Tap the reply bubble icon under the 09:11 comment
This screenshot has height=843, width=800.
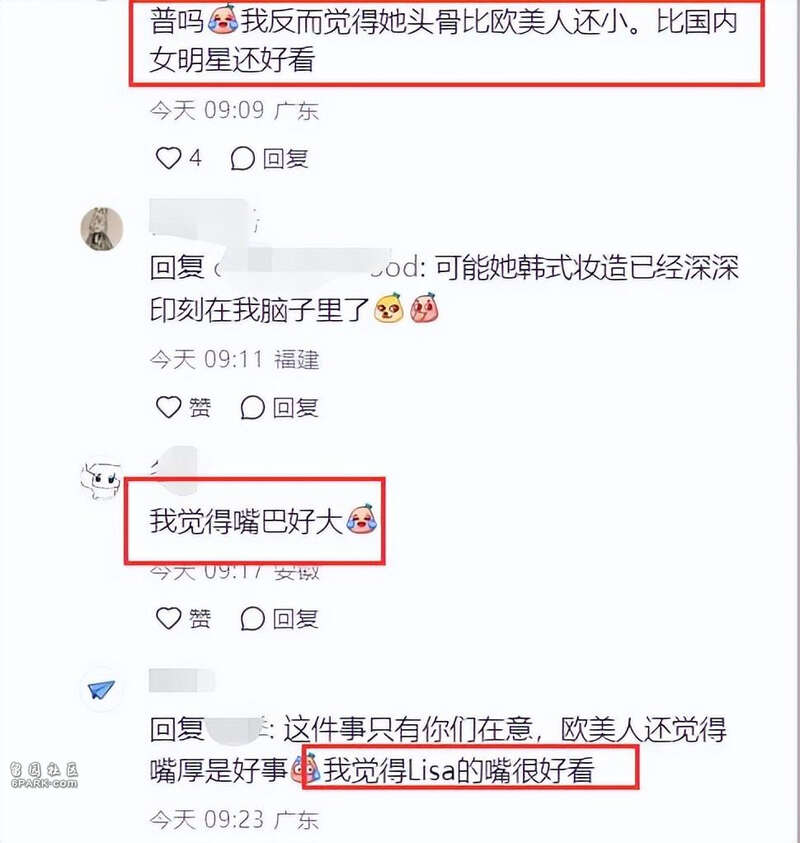pos(252,408)
